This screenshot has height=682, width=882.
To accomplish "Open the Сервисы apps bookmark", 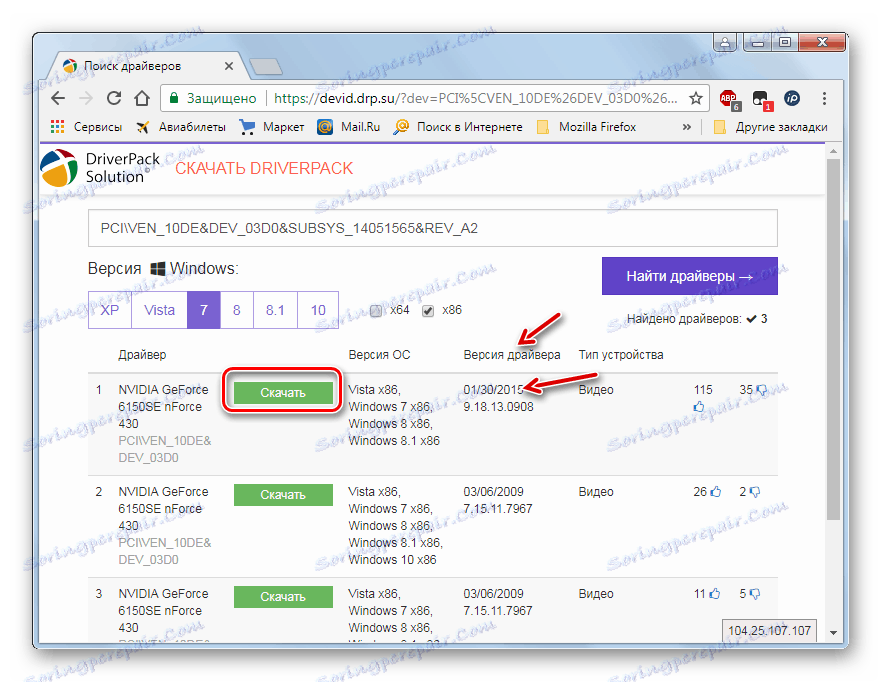I will (87, 127).
